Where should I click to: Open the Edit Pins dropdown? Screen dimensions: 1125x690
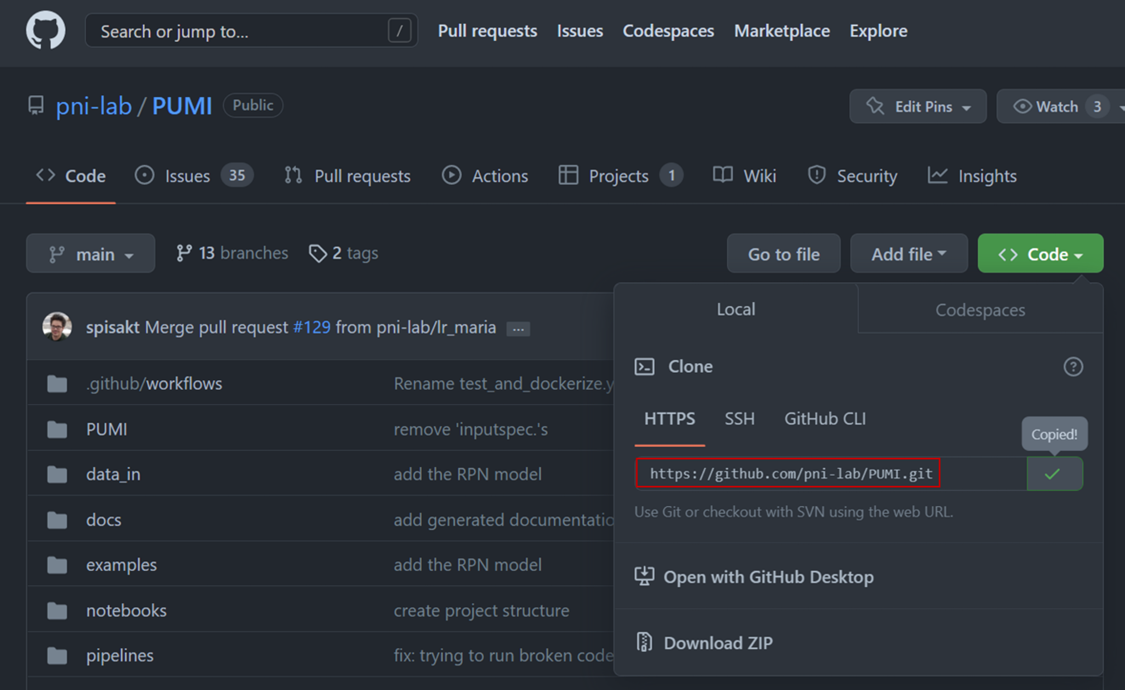click(918, 106)
